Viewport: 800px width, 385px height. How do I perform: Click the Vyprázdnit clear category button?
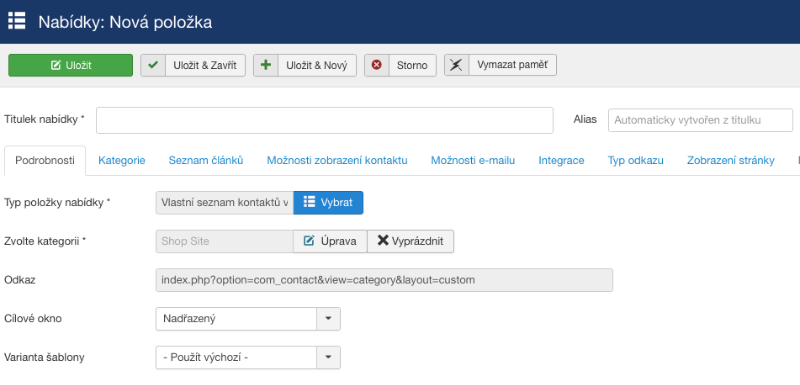[x=410, y=241]
